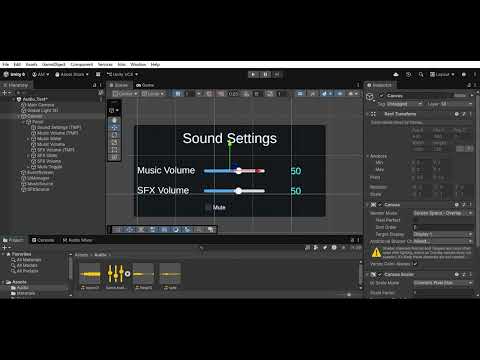480x360 pixels.
Task: Click the package manager icon beside Asset Store
Action: [98, 74]
